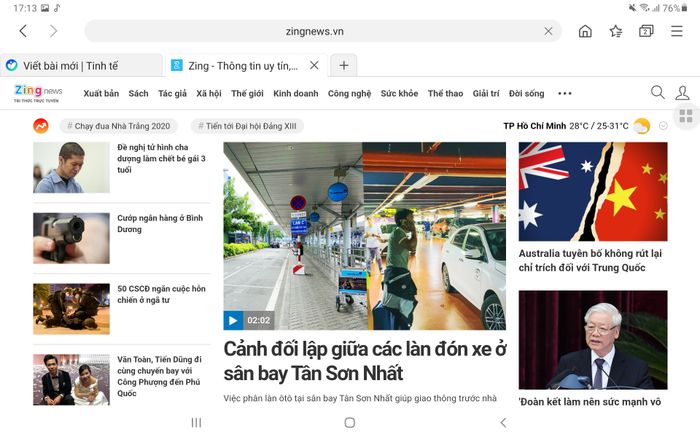Open the tab switcher showing 2 tabs
The image size is (700, 438).
(646, 31)
